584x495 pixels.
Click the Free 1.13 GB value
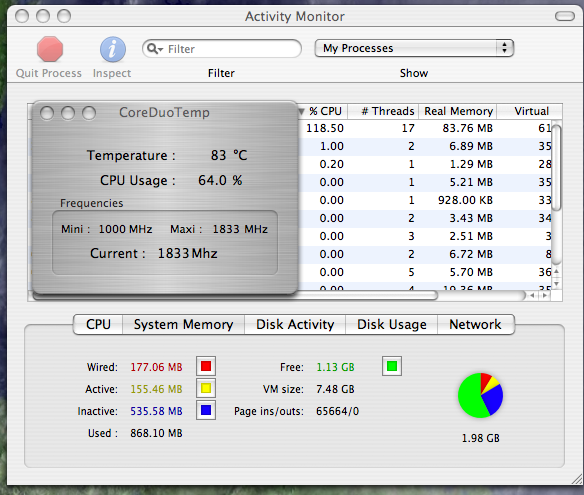(335, 367)
